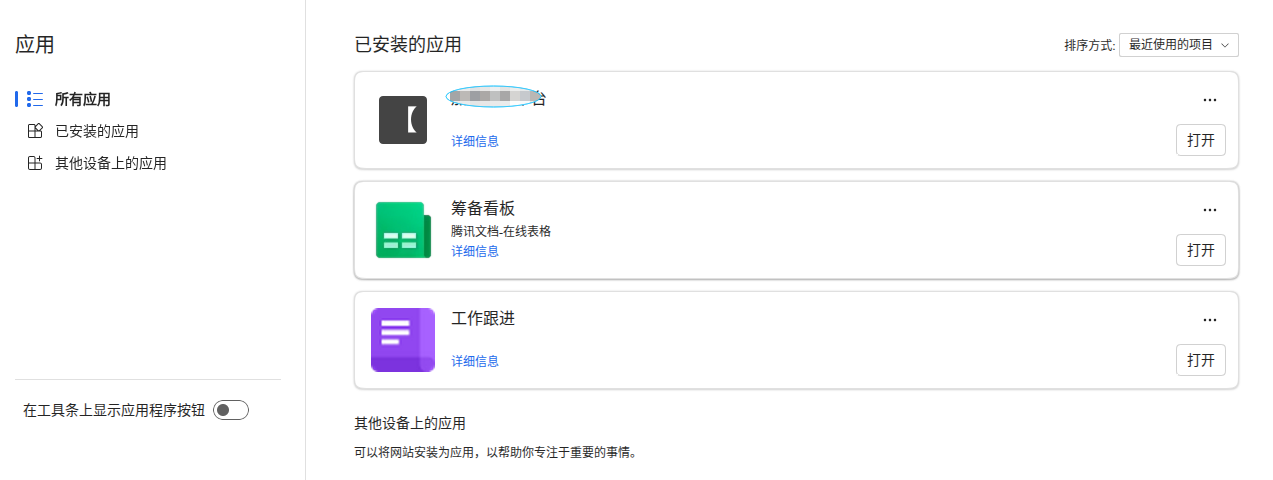Toggle 在工具条上显示应用程序按钮 switch
The image size is (1273, 480).
point(231,410)
